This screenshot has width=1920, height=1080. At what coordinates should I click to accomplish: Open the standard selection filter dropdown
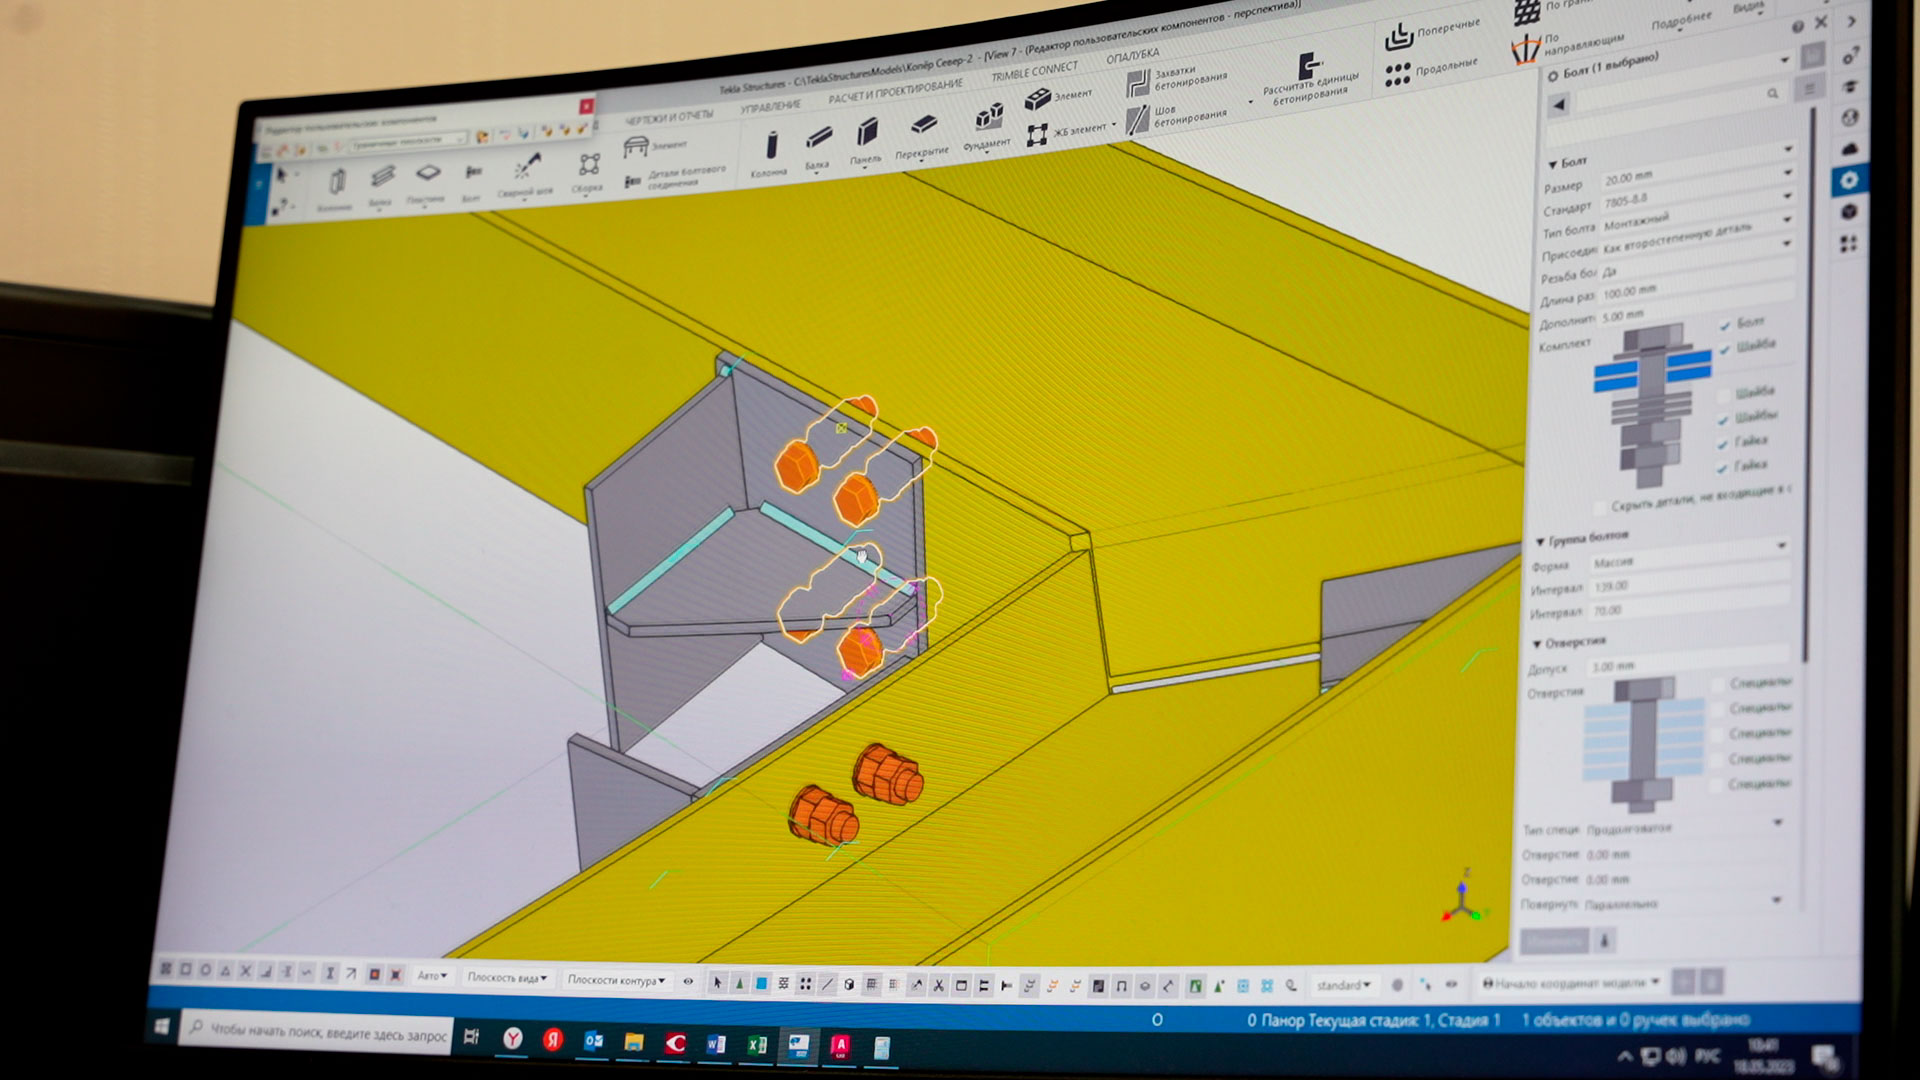click(x=1343, y=986)
